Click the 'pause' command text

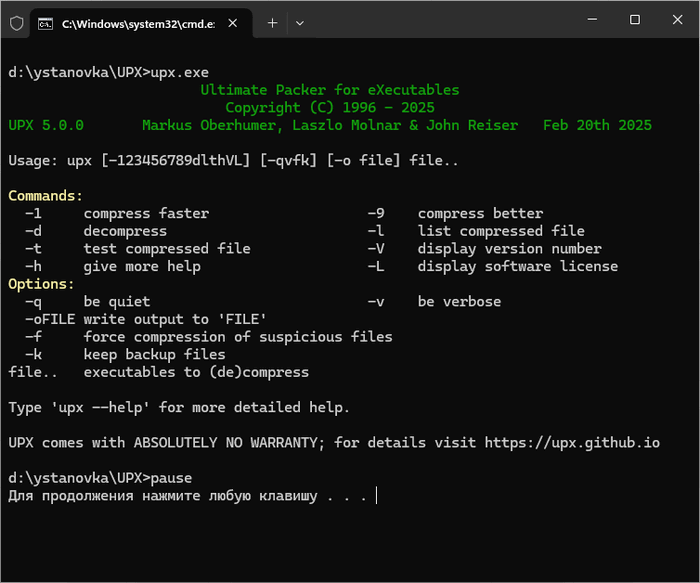coord(171,478)
